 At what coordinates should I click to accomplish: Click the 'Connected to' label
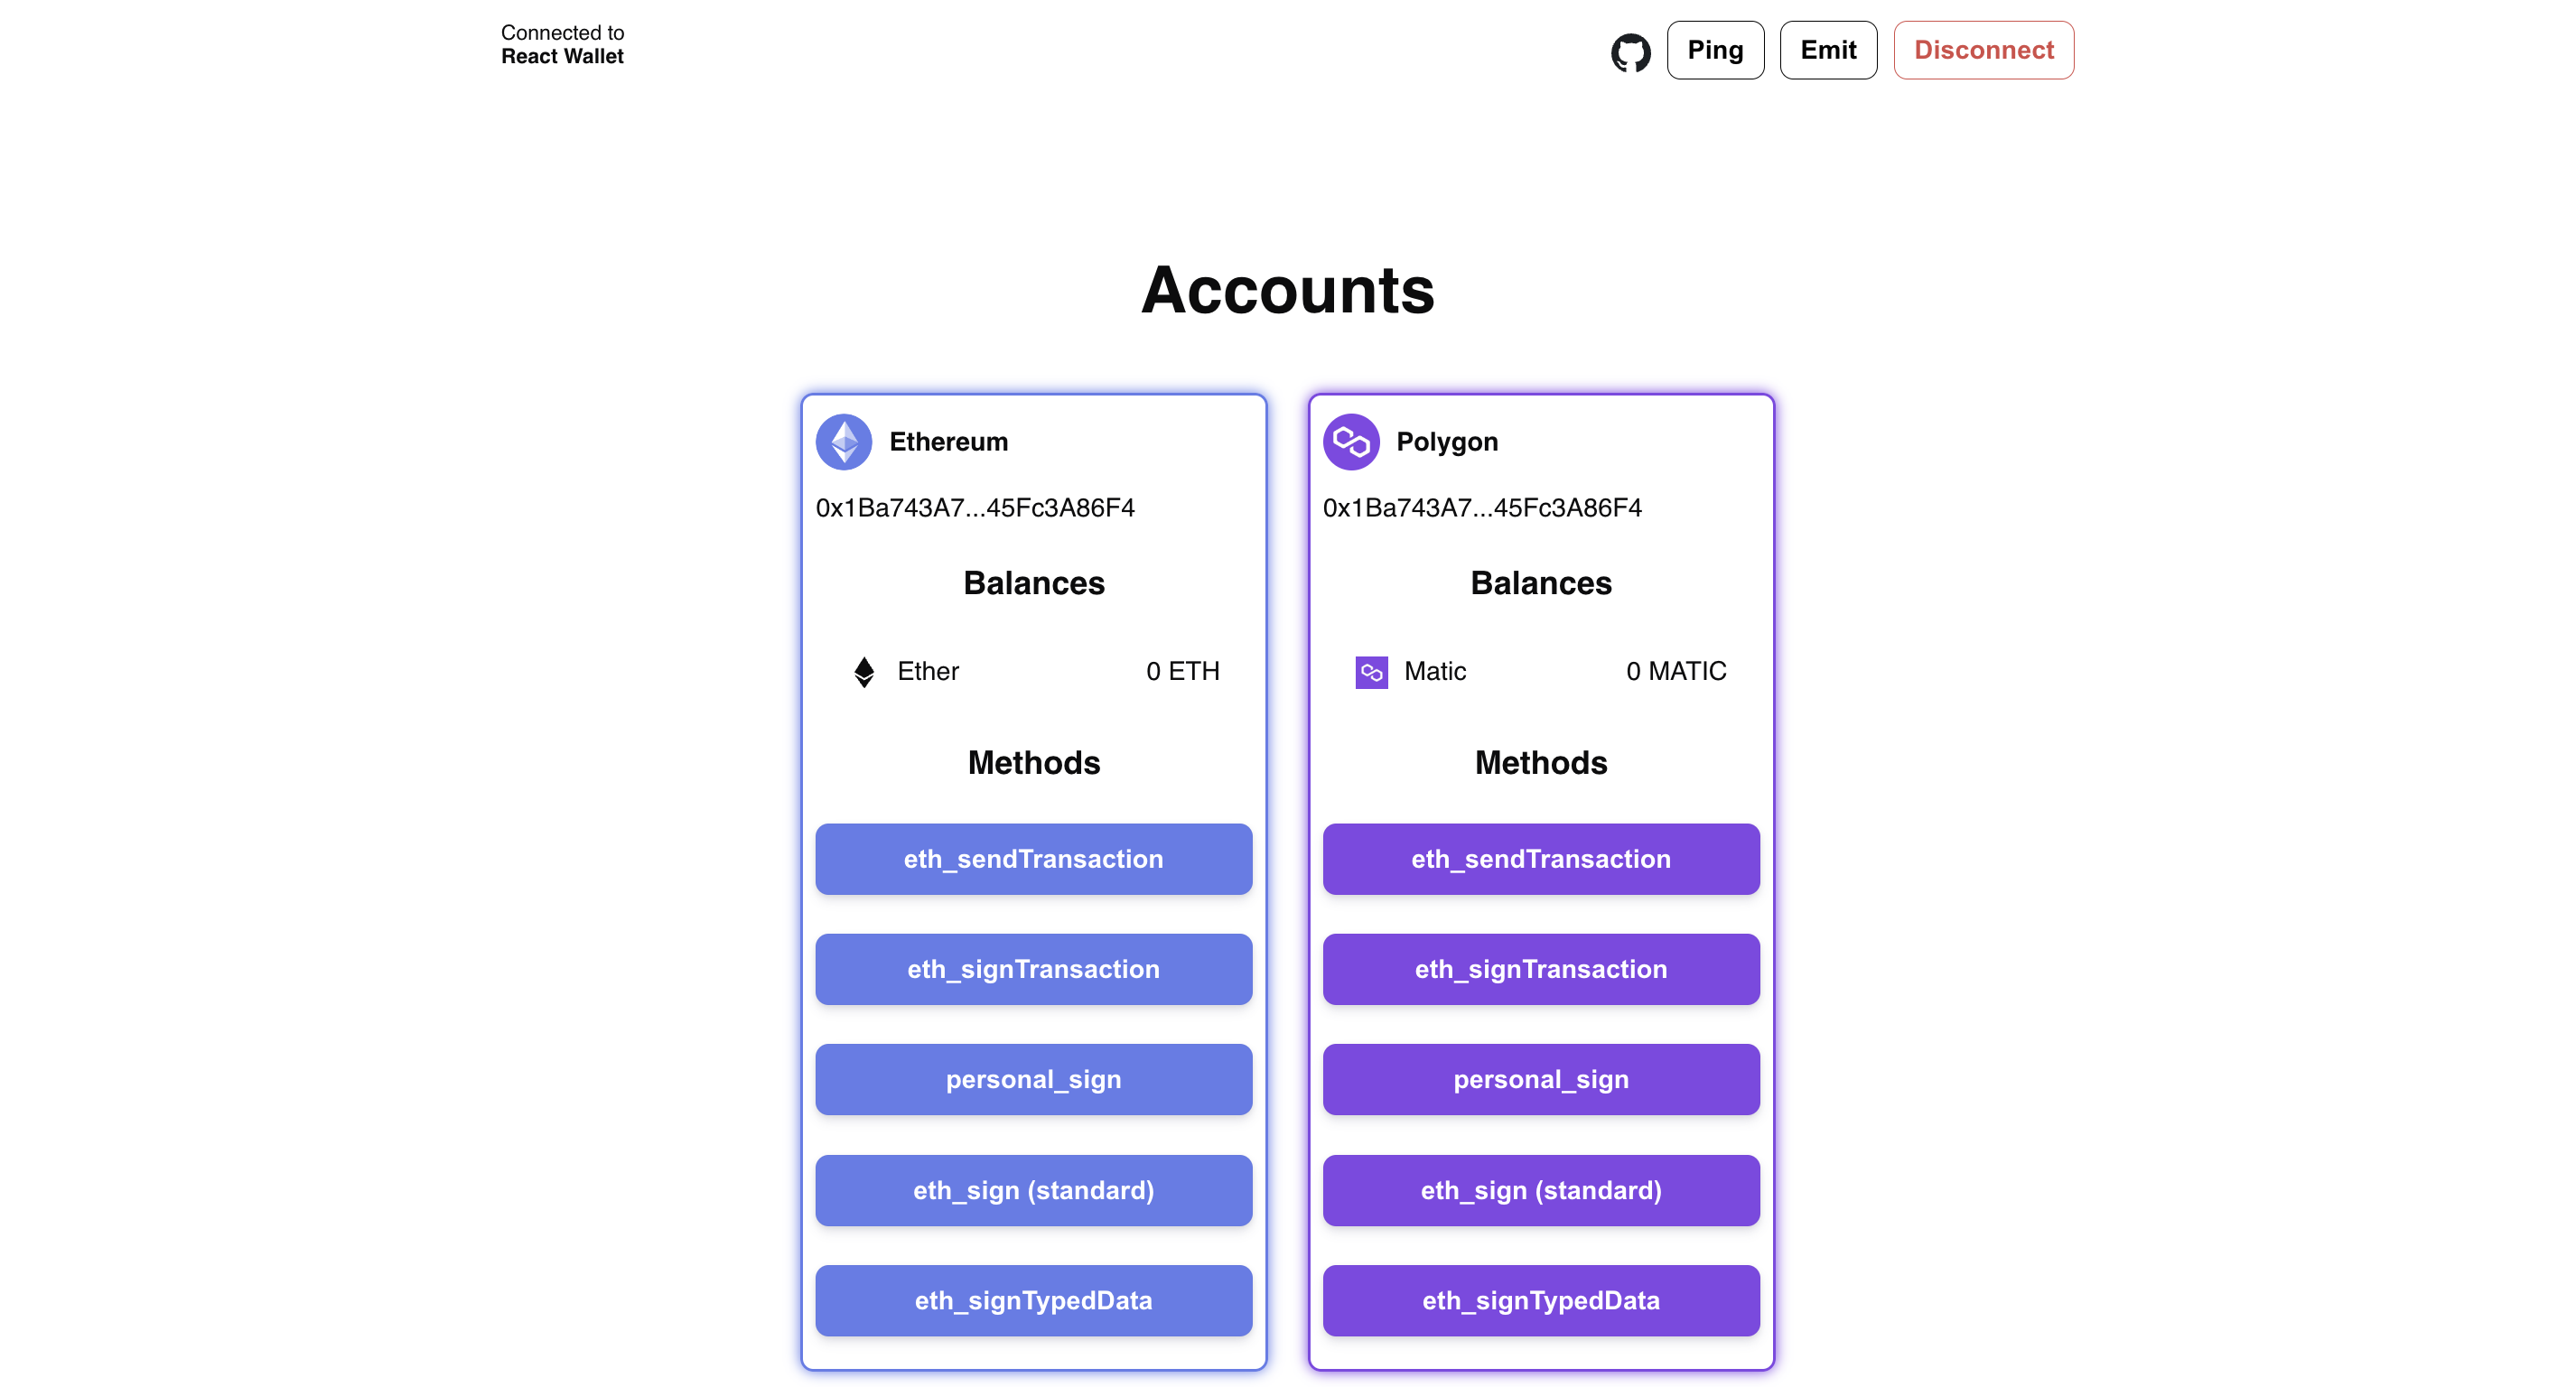coord(562,33)
